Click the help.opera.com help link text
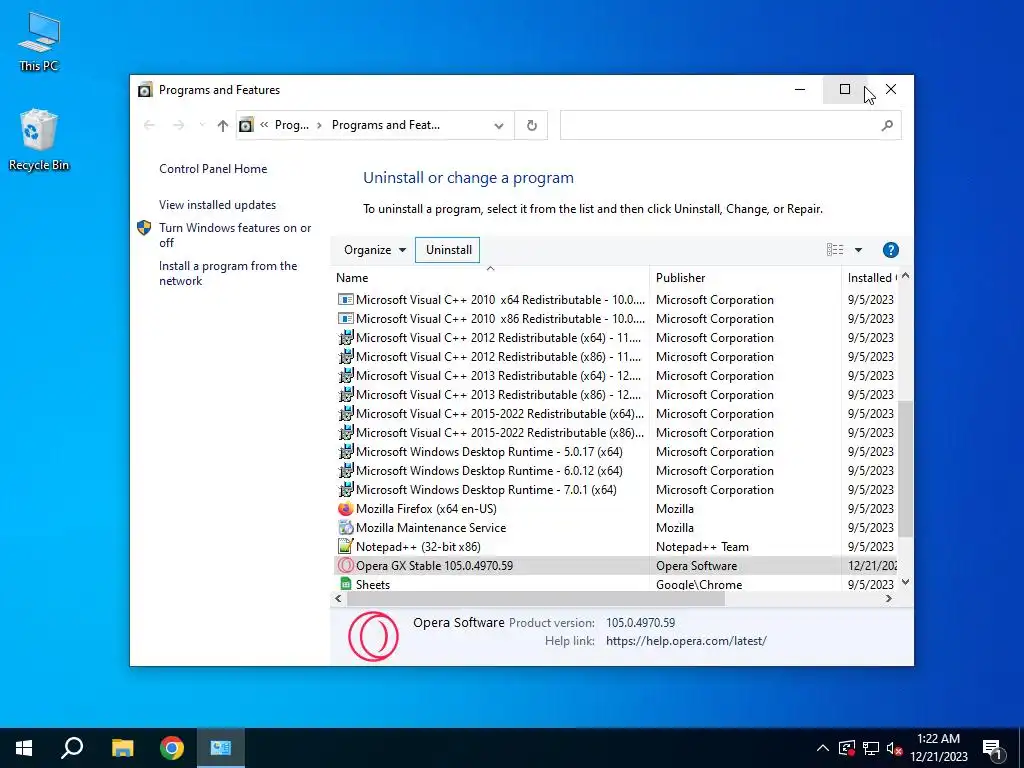The image size is (1024, 768). click(686, 641)
